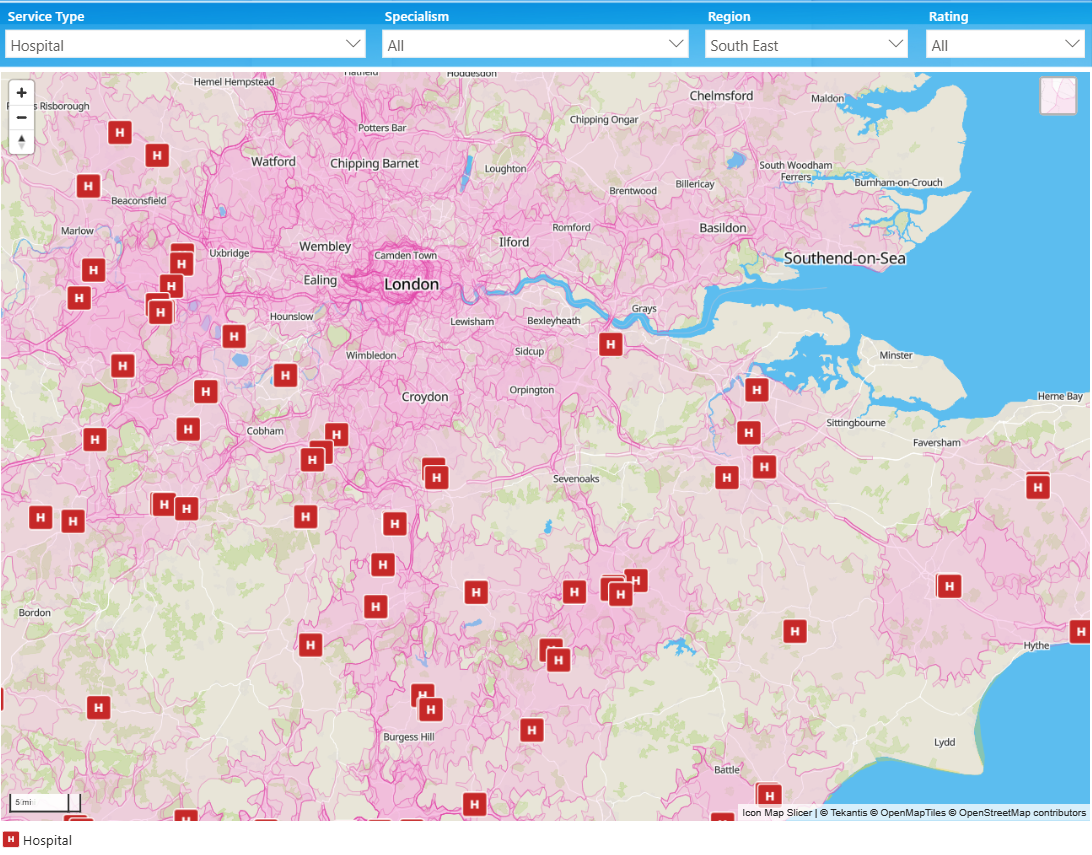Viewport: 1092px width, 855px height.
Task: Open the Region dropdown showing South East
Action: [x=805, y=43]
